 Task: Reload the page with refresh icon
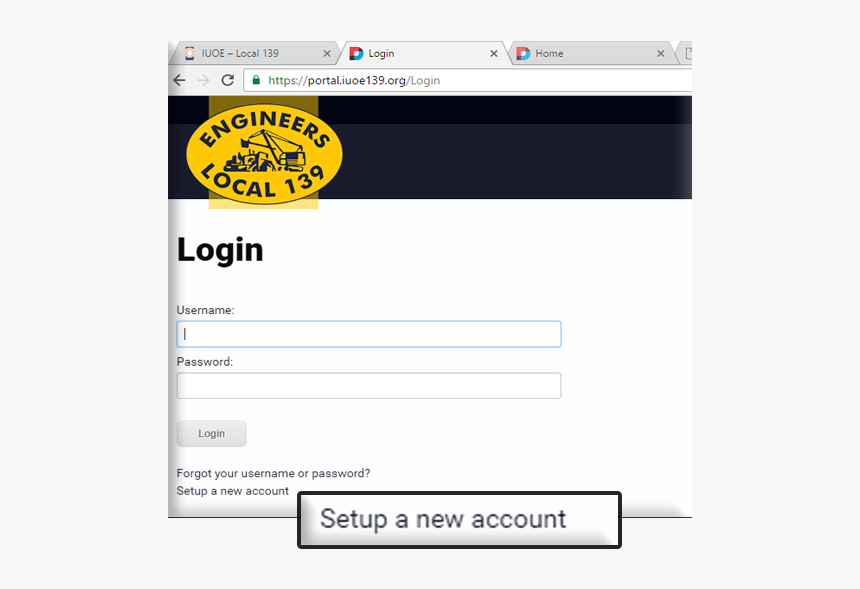(228, 81)
